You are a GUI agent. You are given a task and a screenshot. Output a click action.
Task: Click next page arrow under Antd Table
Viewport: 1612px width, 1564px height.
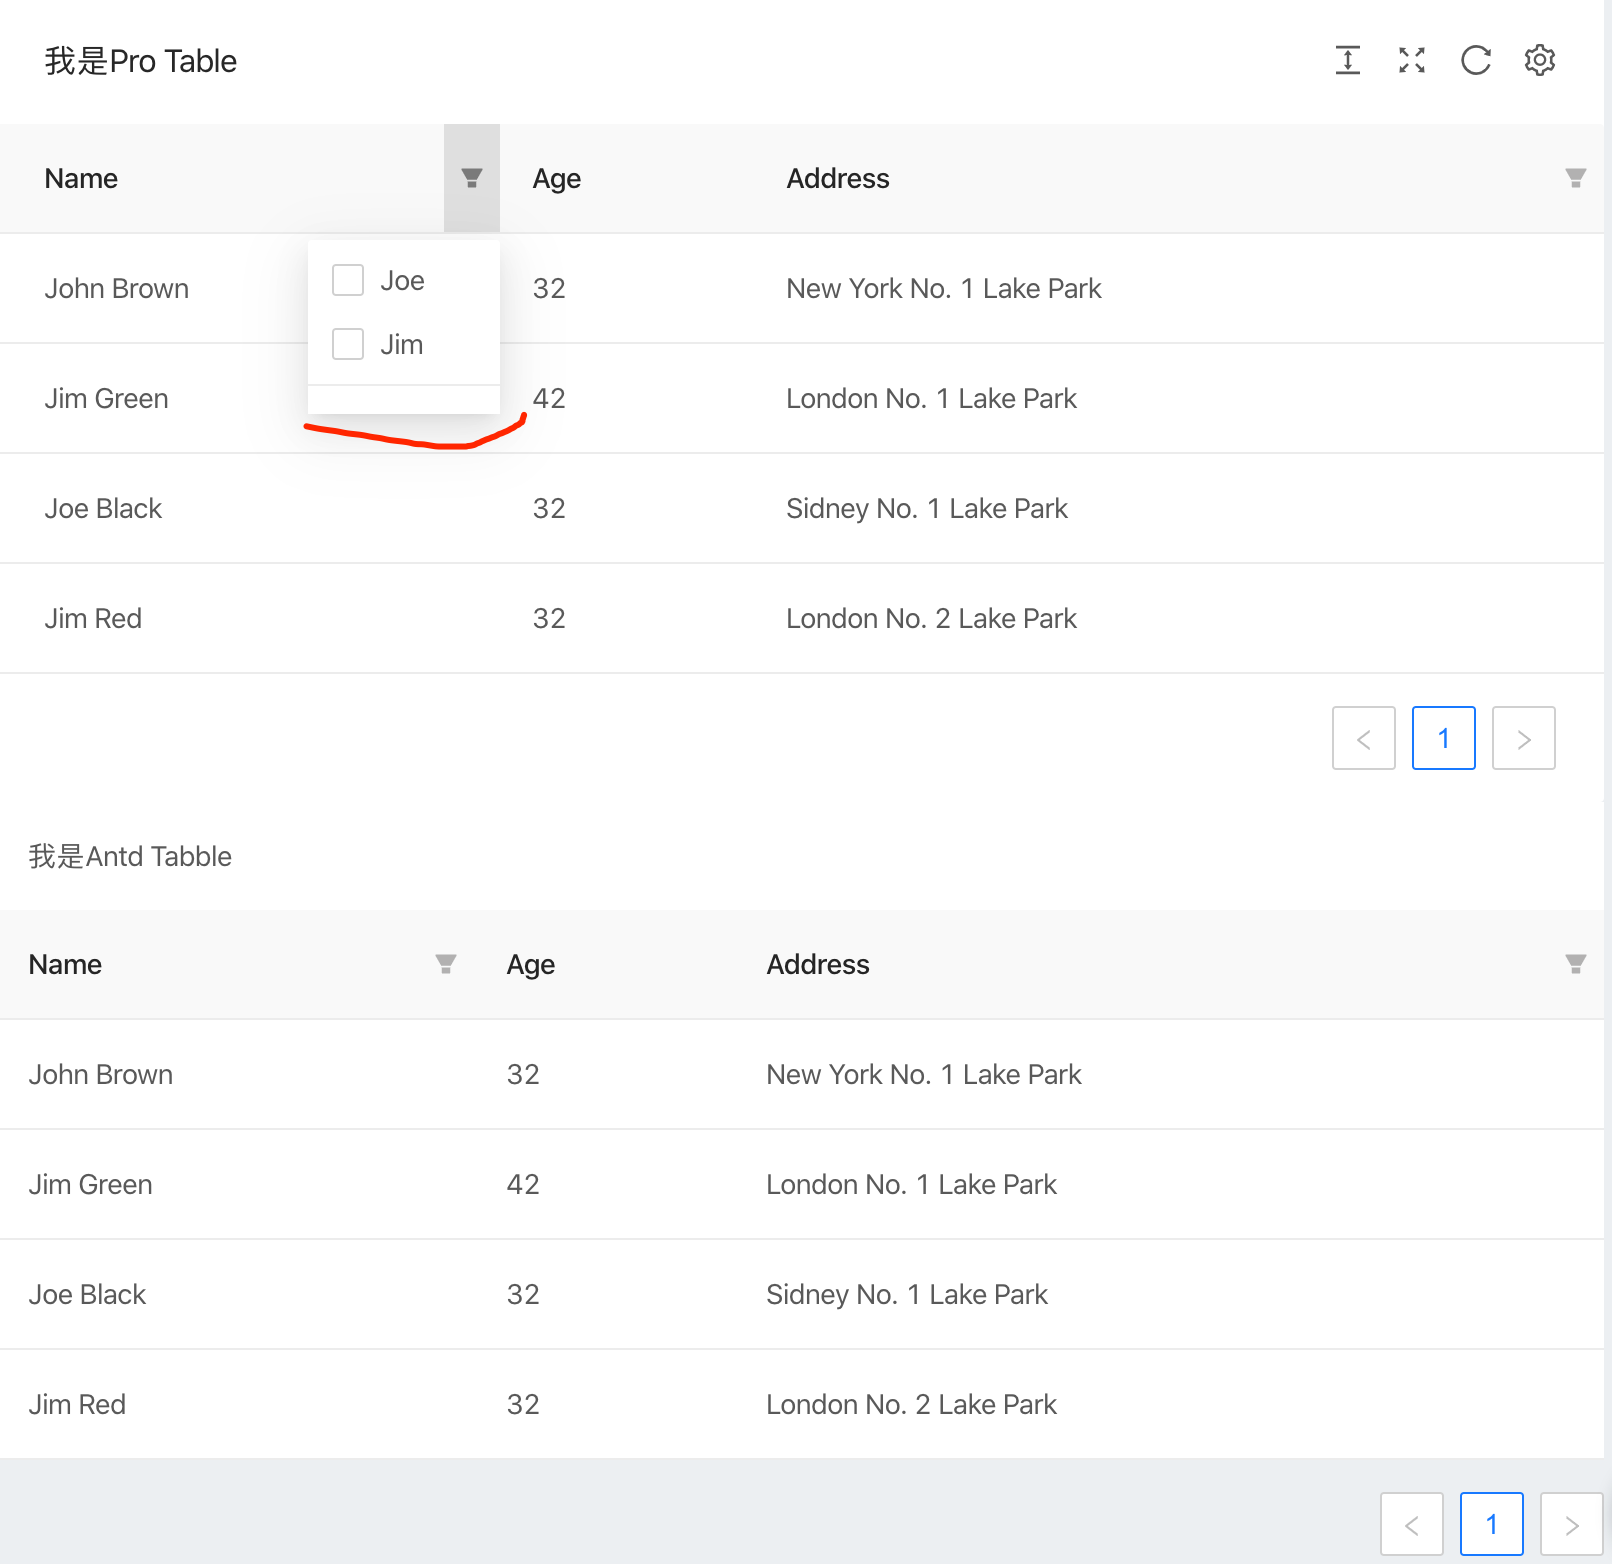(1571, 1524)
